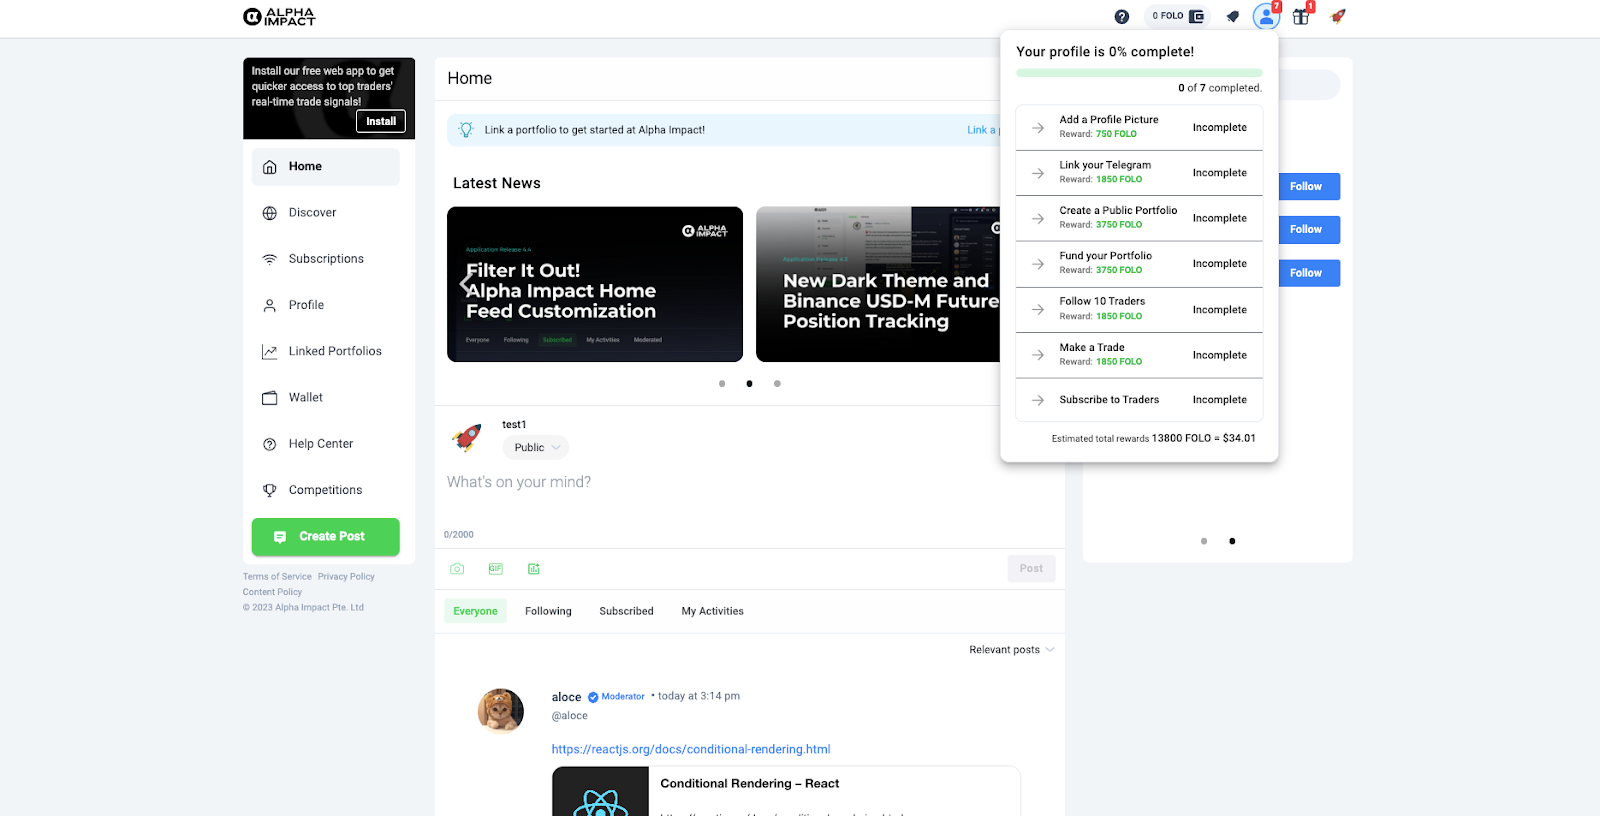Open the Content Policy link
The image size is (1600, 816).
[272, 592]
